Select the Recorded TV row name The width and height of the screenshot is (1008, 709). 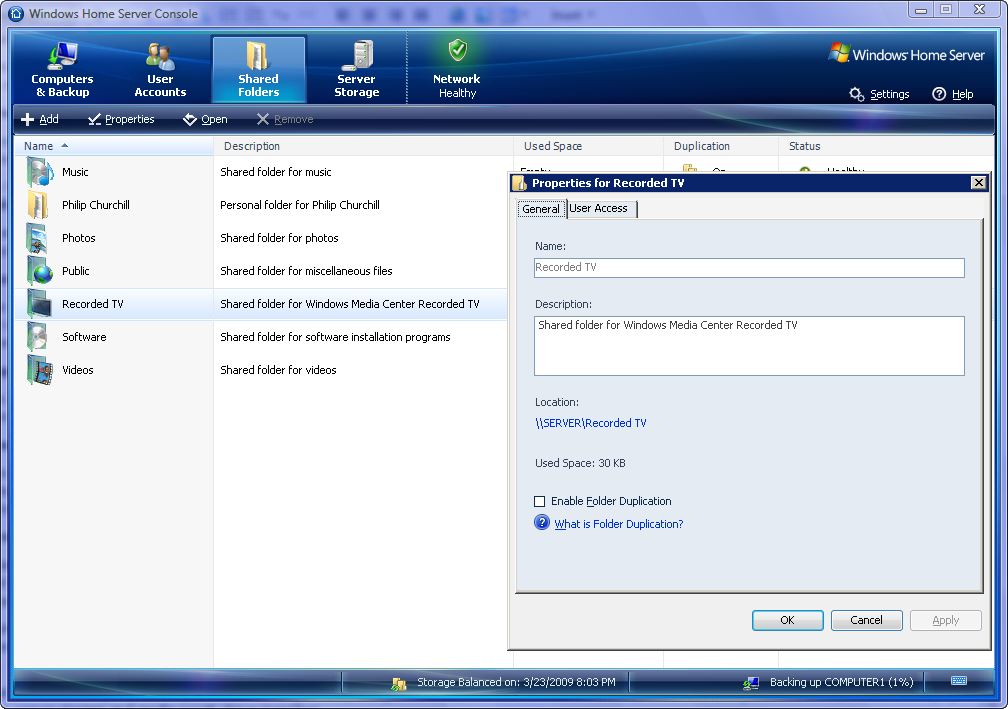coord(93,304)
